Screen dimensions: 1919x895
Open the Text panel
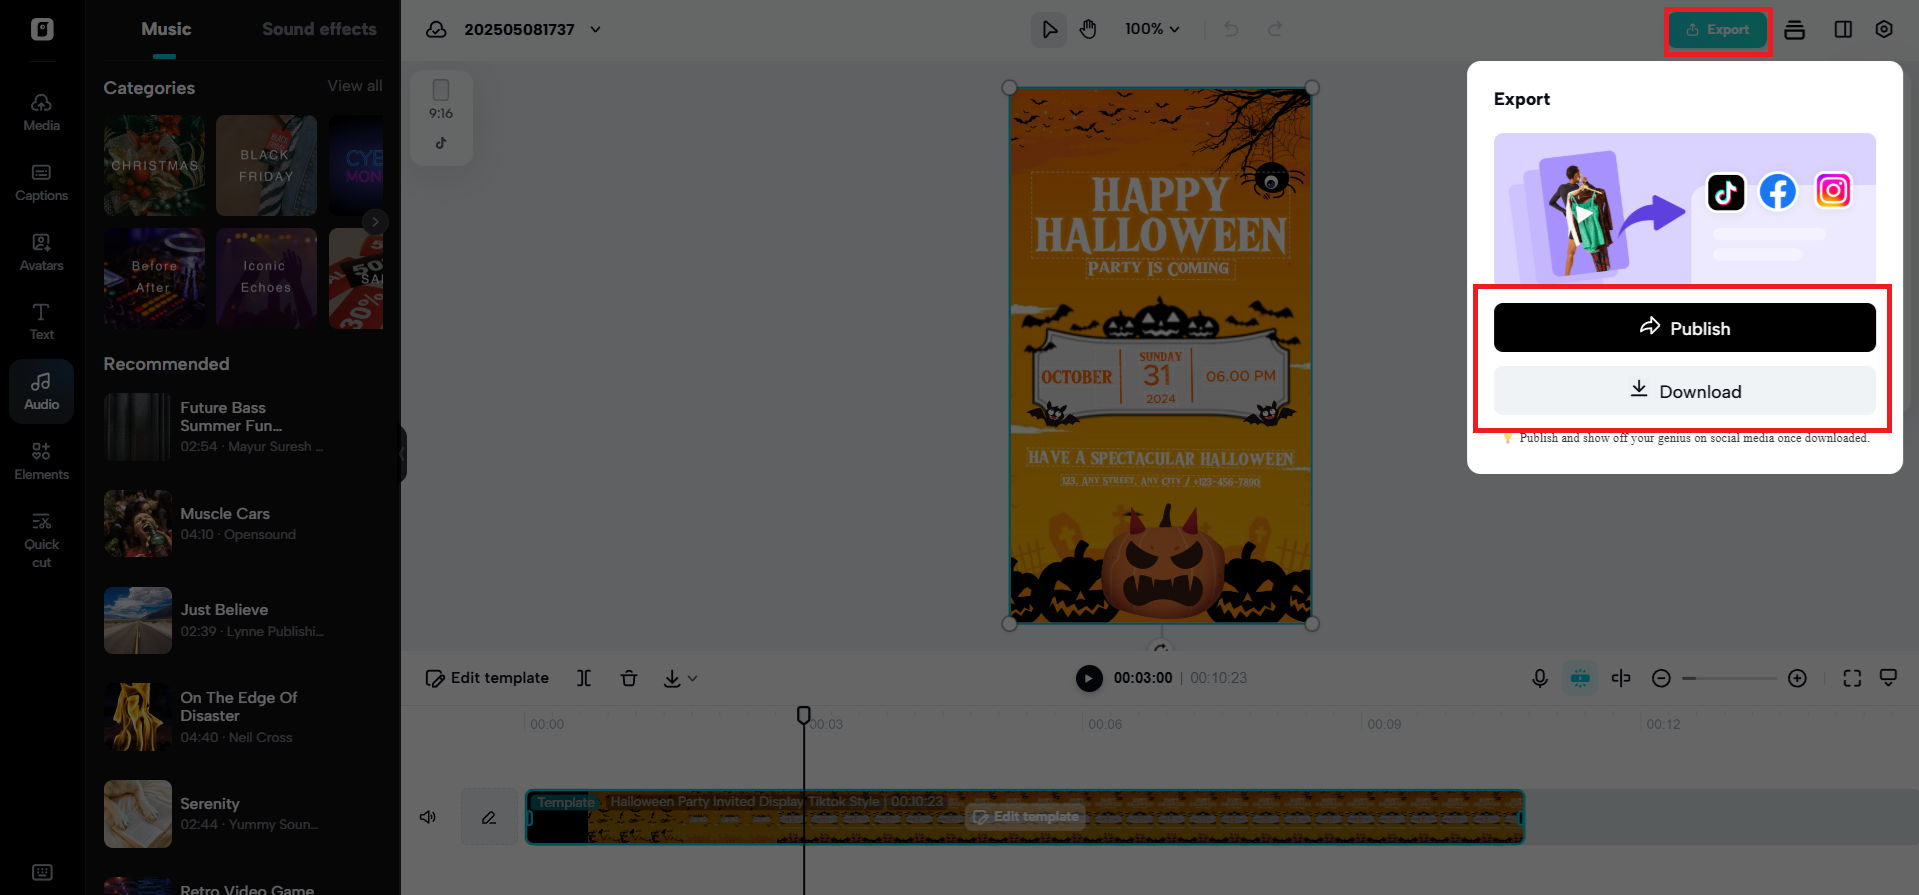(x=41, y=321)
